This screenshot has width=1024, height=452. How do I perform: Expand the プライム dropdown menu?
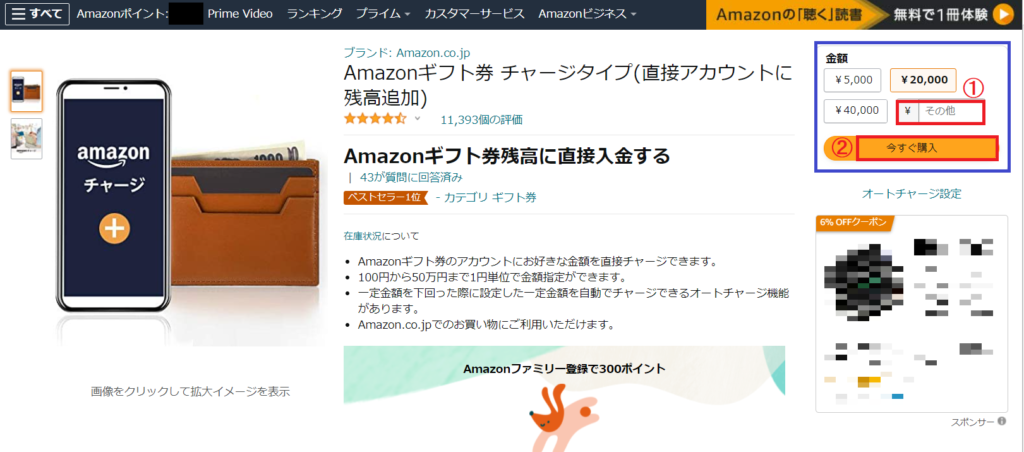click(383, 14)
